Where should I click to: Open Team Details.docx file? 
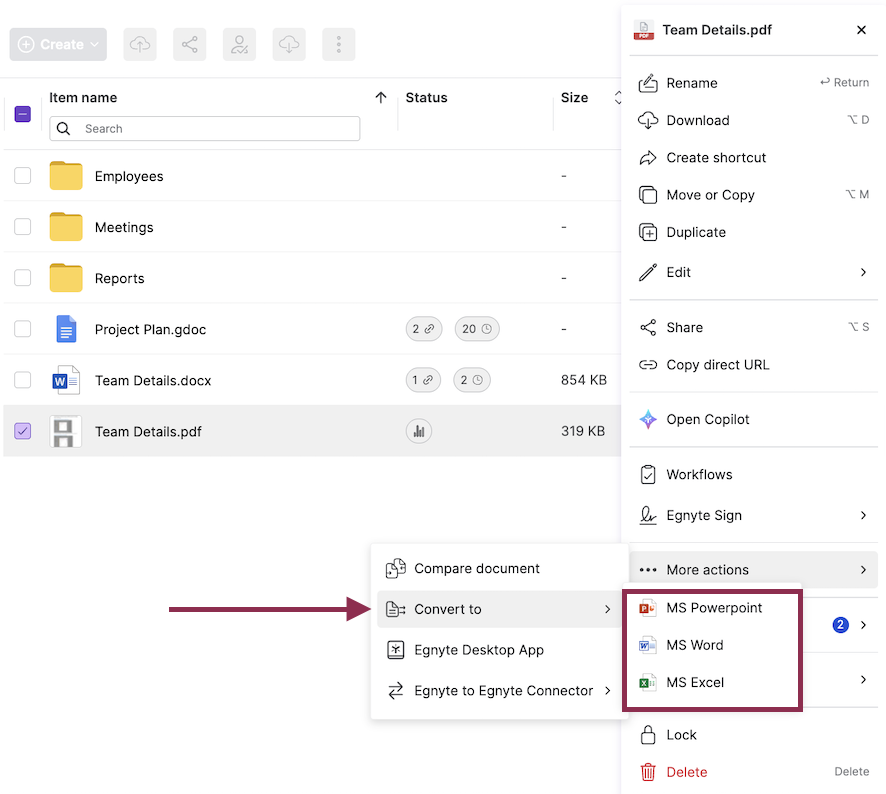[153, 381]
